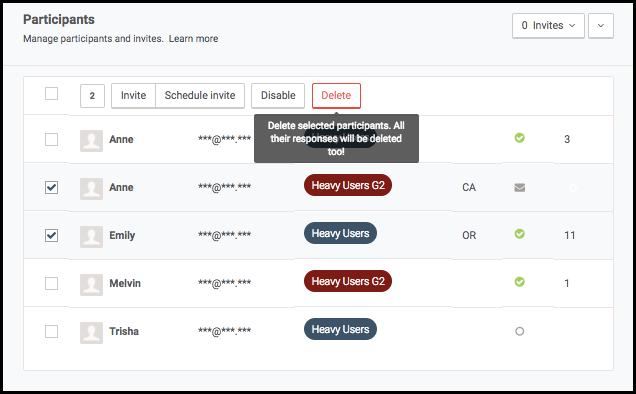Open the chevron menu beside Invites
The image size is (636, 394).
[601, 26]
